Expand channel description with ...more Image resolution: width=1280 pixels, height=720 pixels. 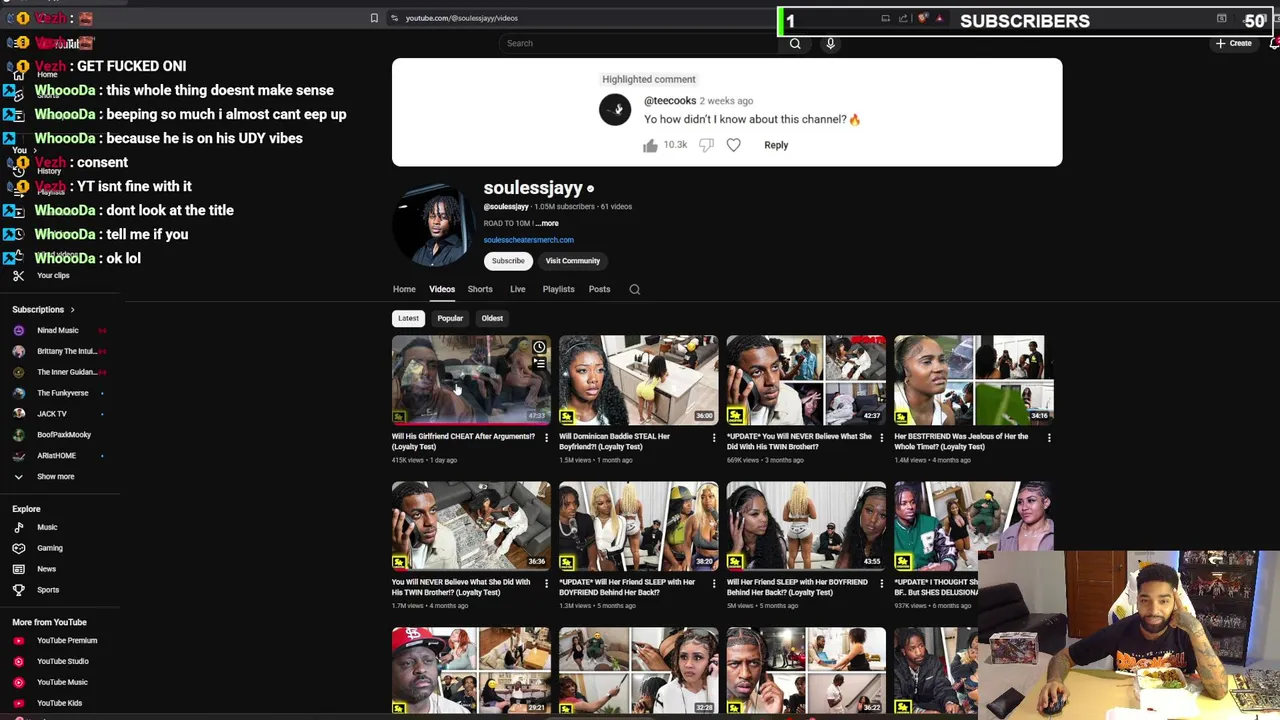[x=547, y=223]
